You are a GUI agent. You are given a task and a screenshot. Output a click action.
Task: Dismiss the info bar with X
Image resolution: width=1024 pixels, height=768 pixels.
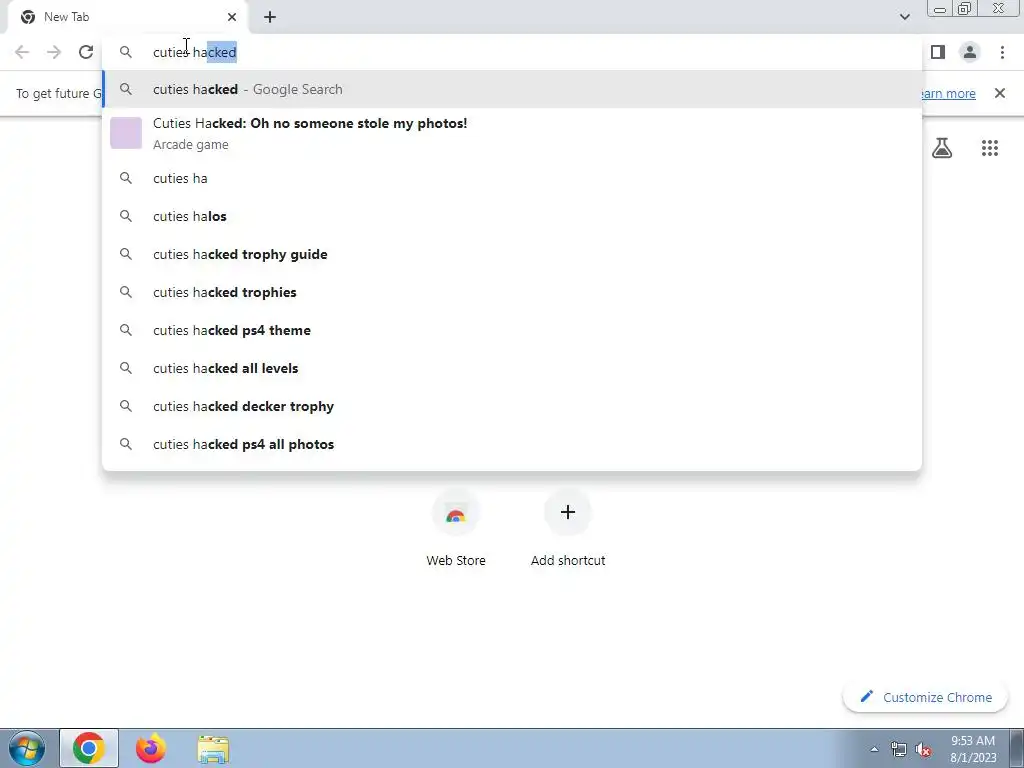(999, 93)
